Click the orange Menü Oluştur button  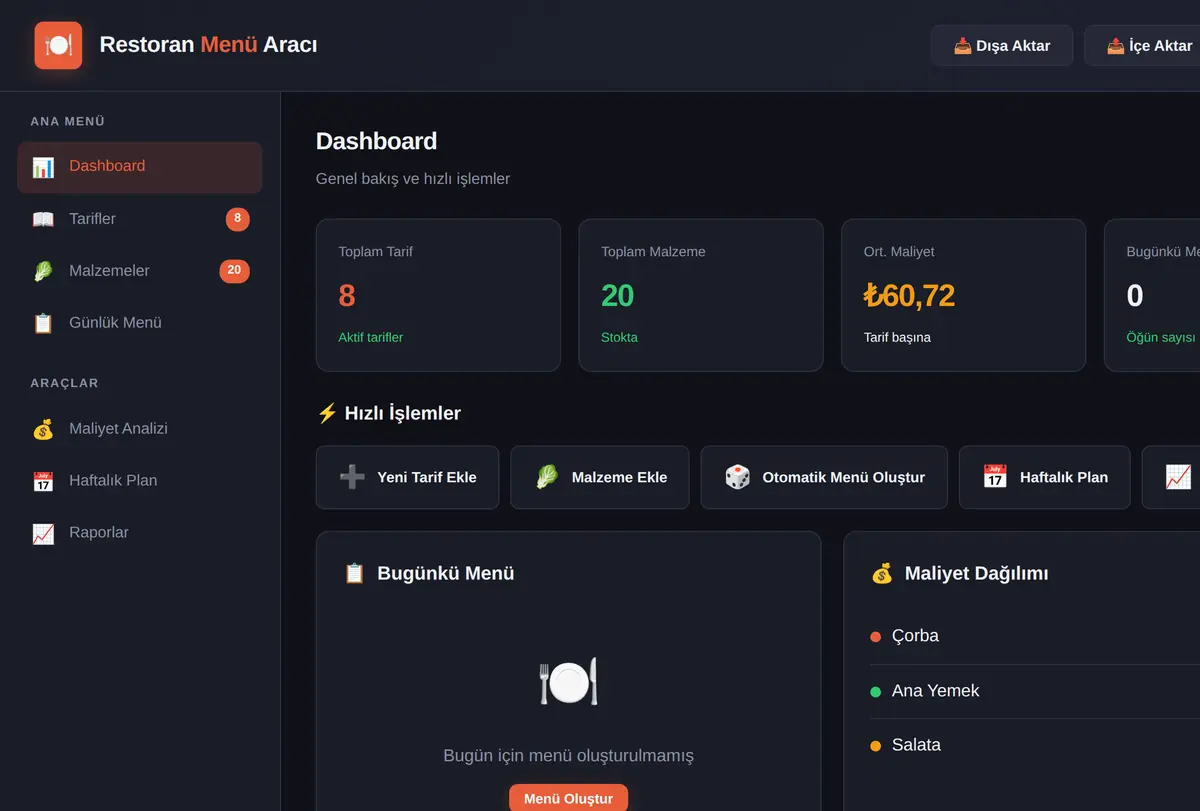pyautogui.click(x=568, y=798)
